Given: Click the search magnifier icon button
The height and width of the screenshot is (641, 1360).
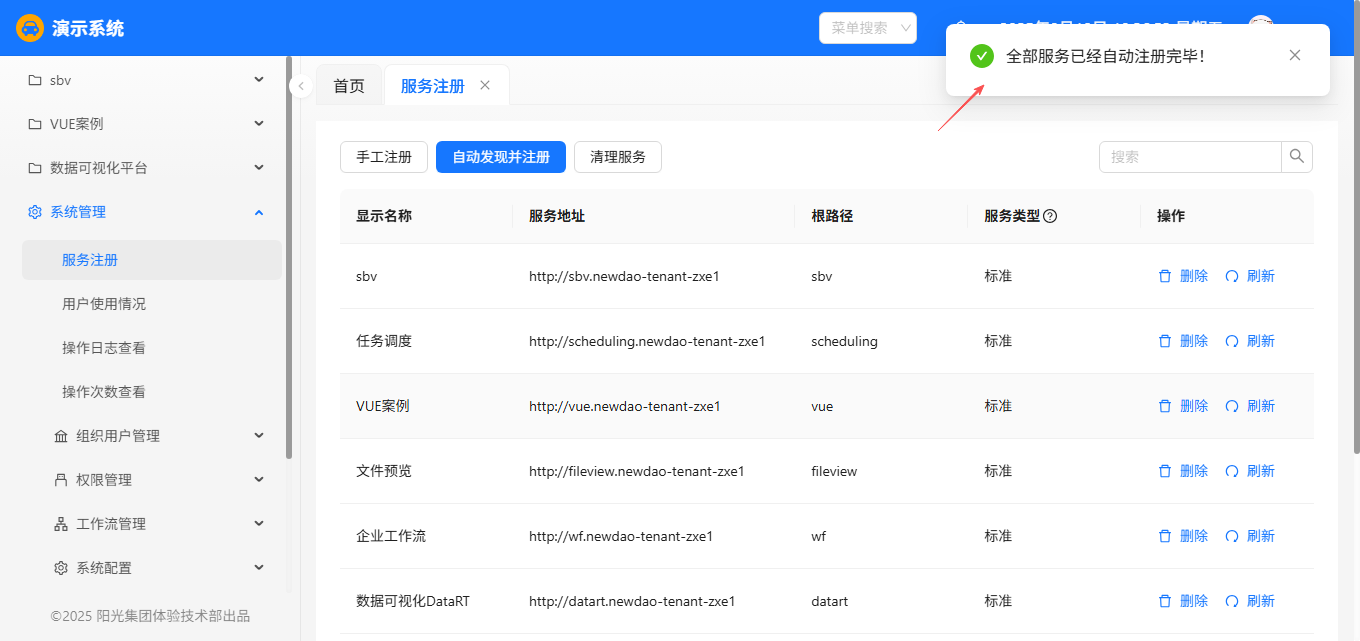Looking at the screenshot, I should [x=1297, y=157].
